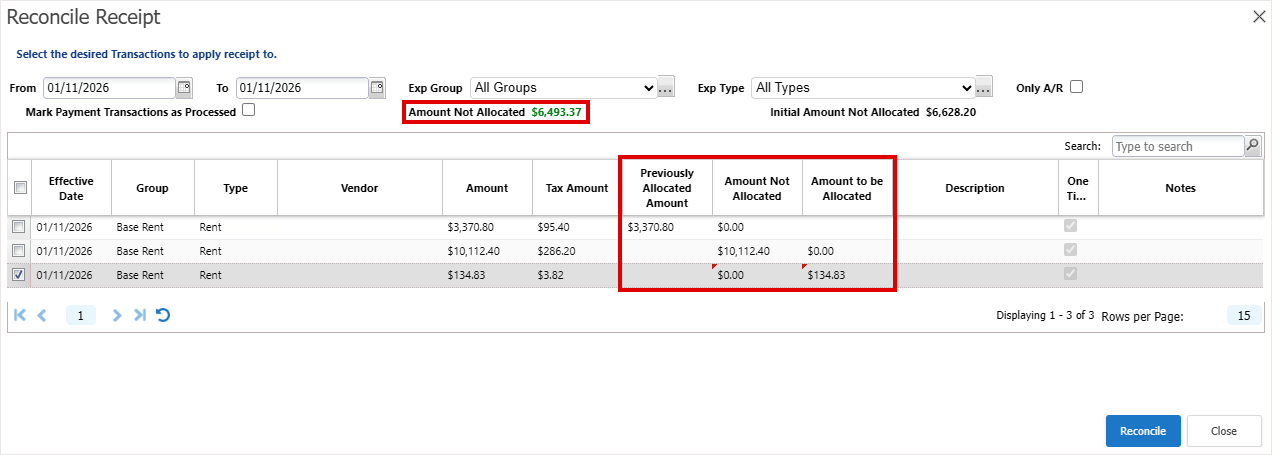This screenshot has width=1272, height=455.
Task: Go to the next page
Action: pos(117,315)
